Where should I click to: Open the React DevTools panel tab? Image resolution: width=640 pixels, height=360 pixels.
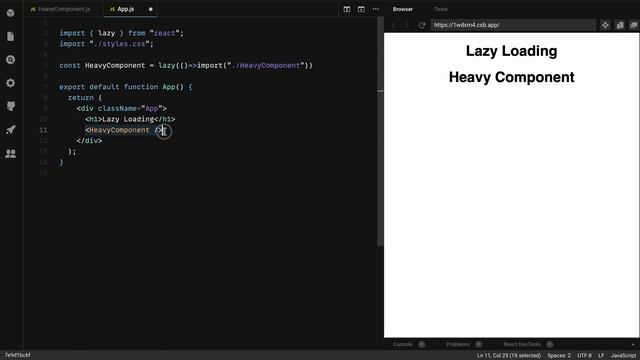(x=522, y=344)
